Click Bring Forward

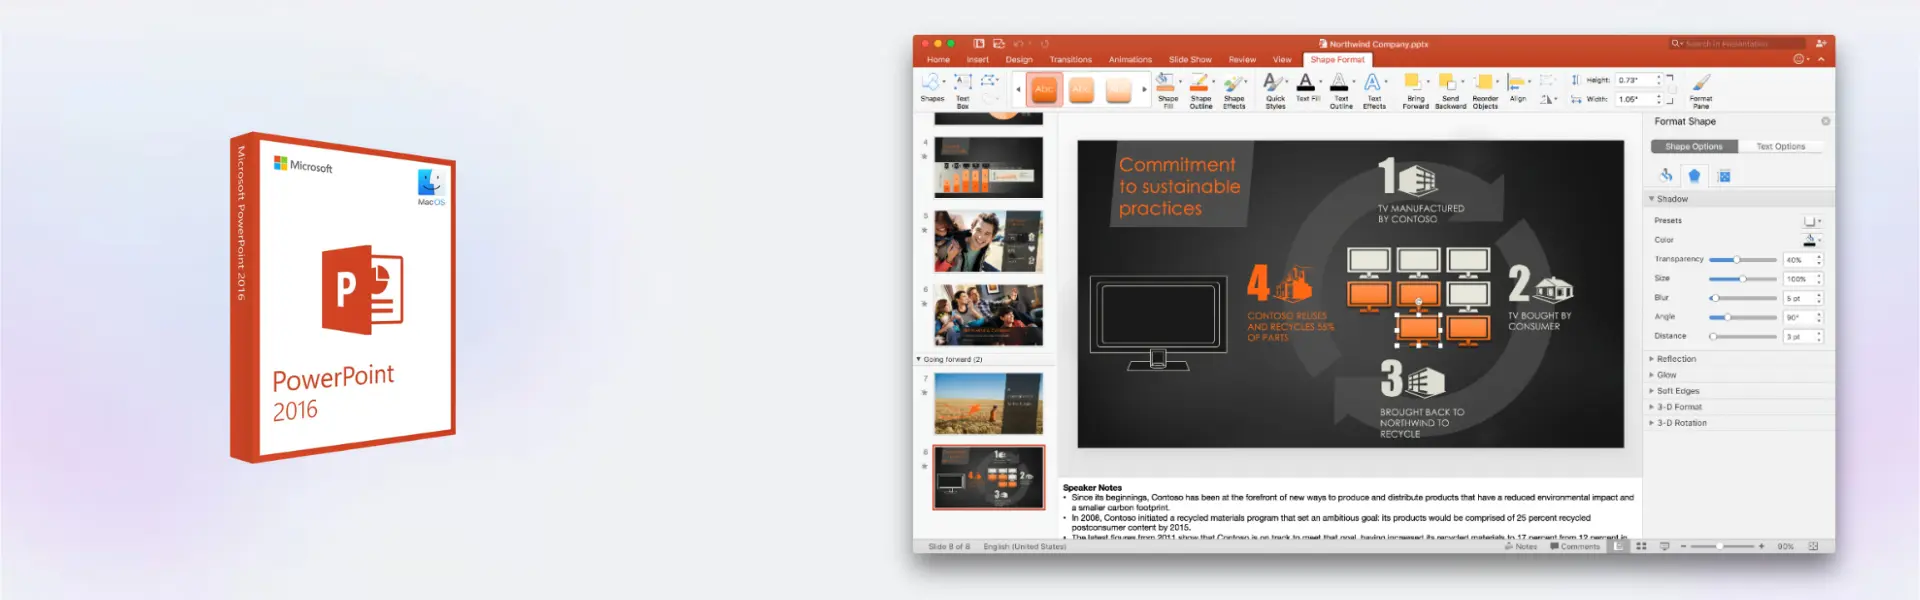pos(1415,90)
